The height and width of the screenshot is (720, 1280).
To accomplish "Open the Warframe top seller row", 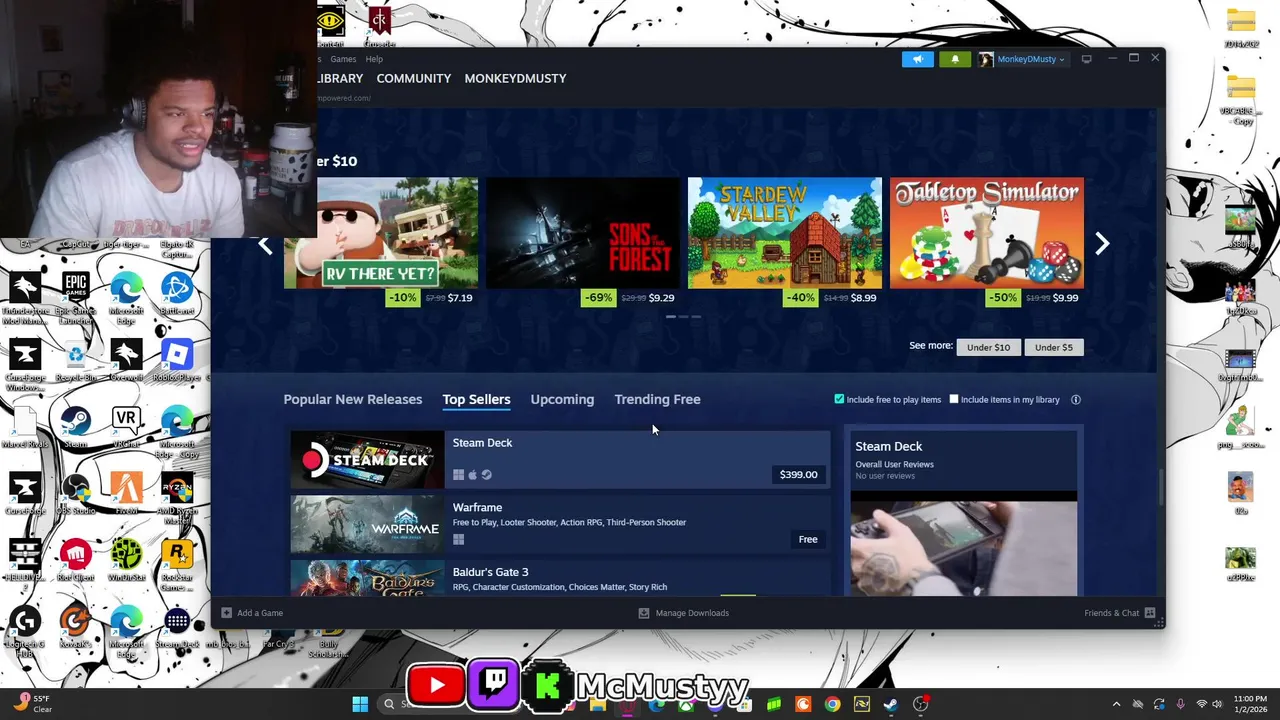I will (560, 524).
